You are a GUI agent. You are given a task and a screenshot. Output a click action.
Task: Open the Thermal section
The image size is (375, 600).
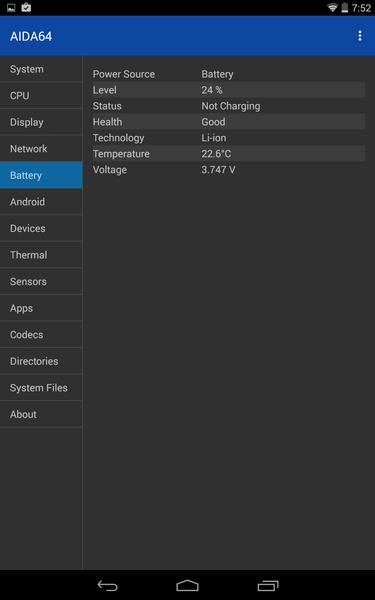(x=41, y=255)
